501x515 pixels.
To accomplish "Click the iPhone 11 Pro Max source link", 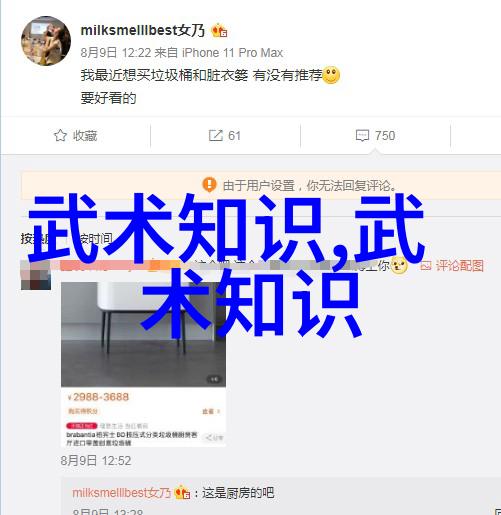I will pos(232,53).
